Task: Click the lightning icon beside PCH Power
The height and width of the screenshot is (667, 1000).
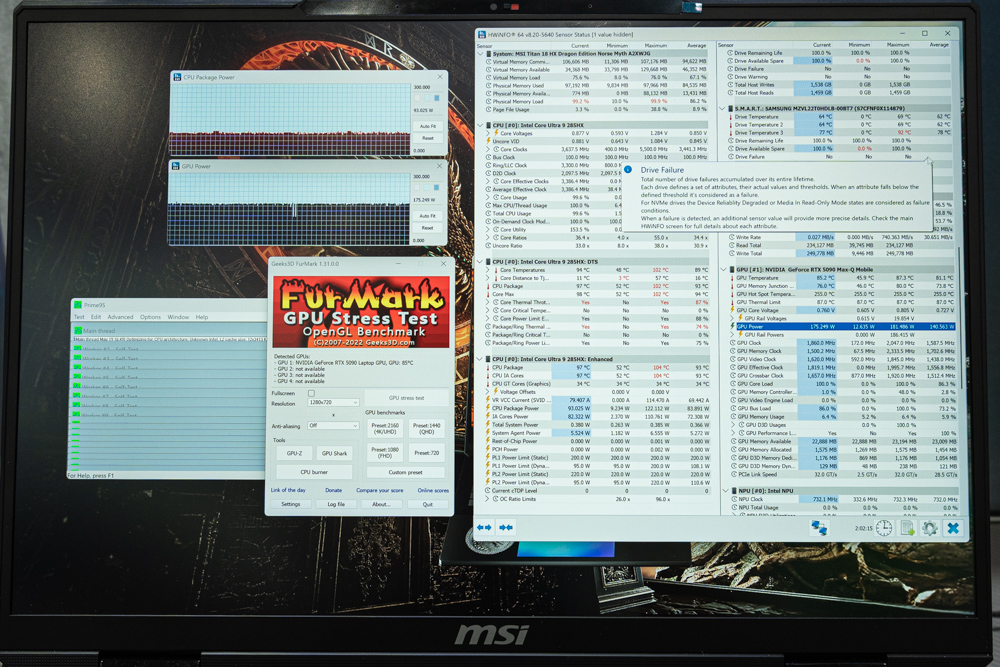Action: click(488, 449)
